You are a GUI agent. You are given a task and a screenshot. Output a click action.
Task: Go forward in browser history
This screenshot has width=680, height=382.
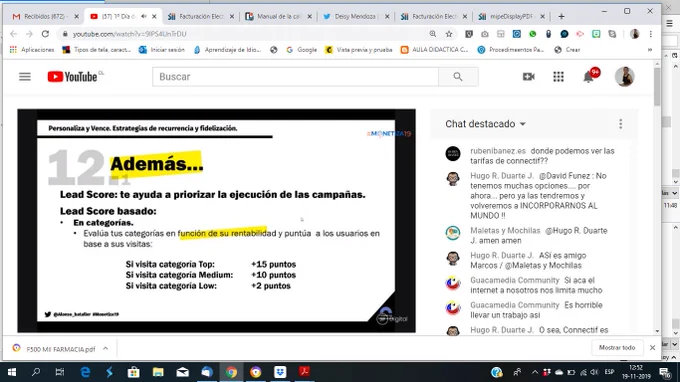[29, 34]
